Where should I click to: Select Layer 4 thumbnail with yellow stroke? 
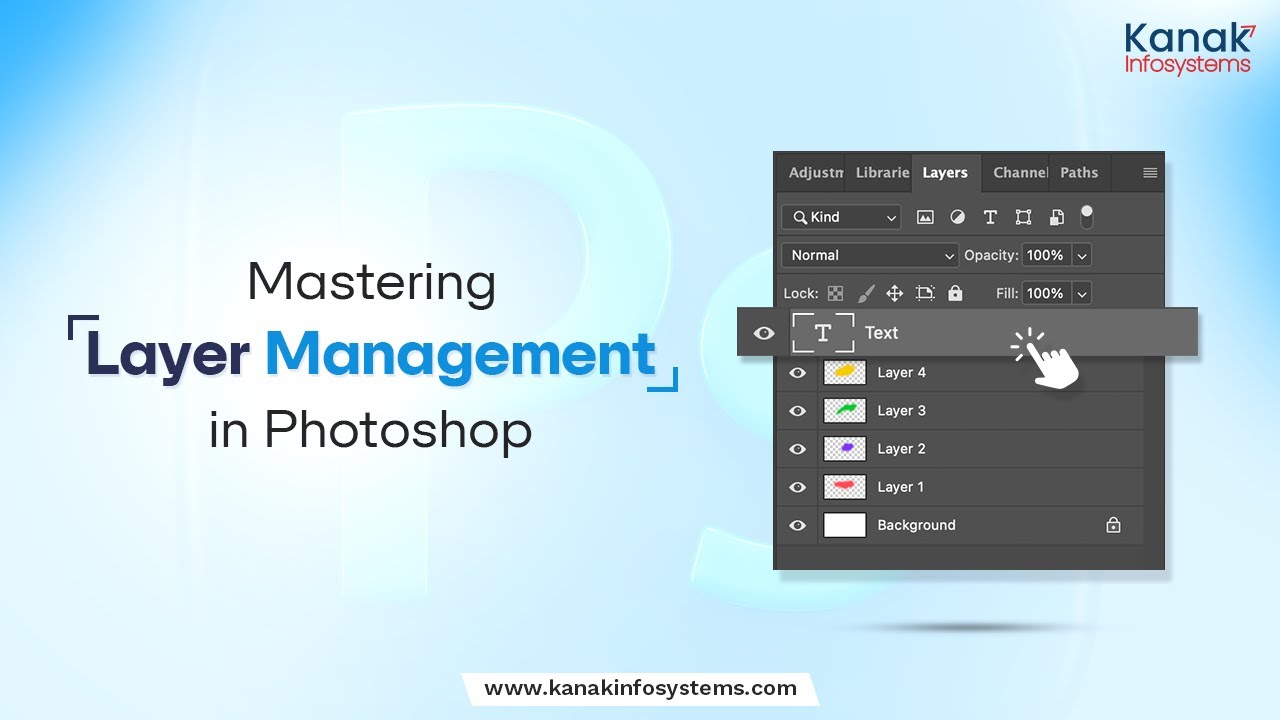(845, 373)
